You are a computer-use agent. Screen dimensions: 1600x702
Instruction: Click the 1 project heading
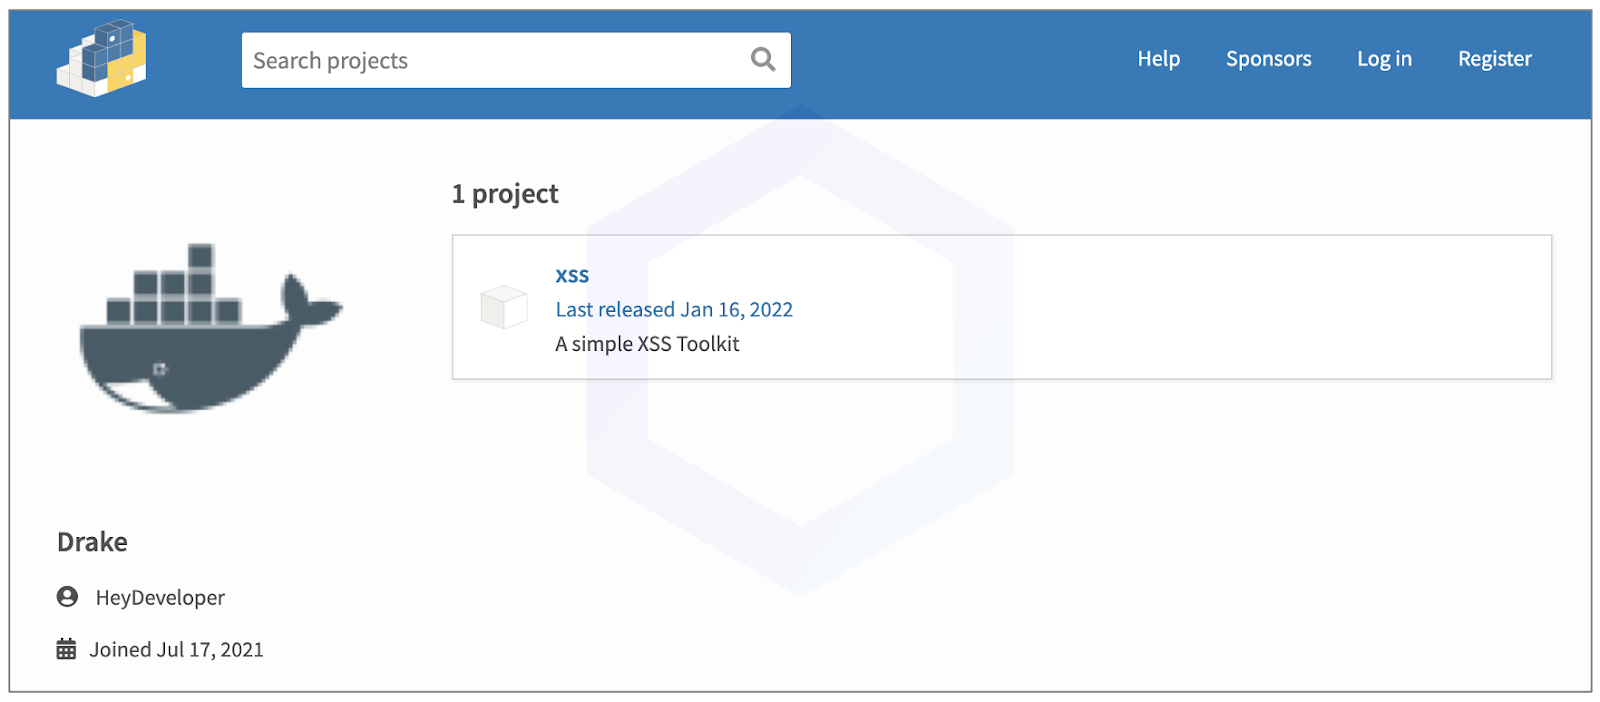click(x=505, y=194)
